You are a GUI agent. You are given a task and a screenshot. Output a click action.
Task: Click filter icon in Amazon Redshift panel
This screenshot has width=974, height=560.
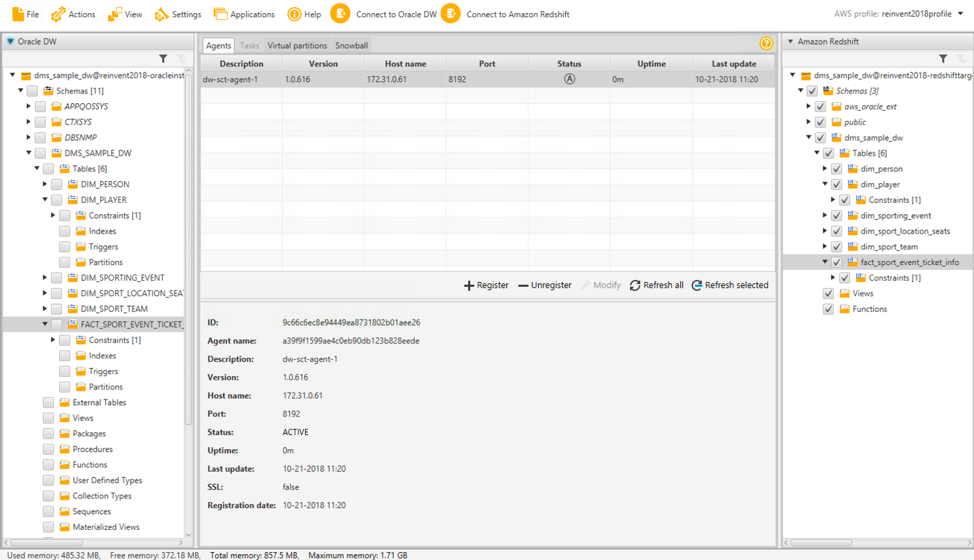pyautogui.click(x=943, y=58)
